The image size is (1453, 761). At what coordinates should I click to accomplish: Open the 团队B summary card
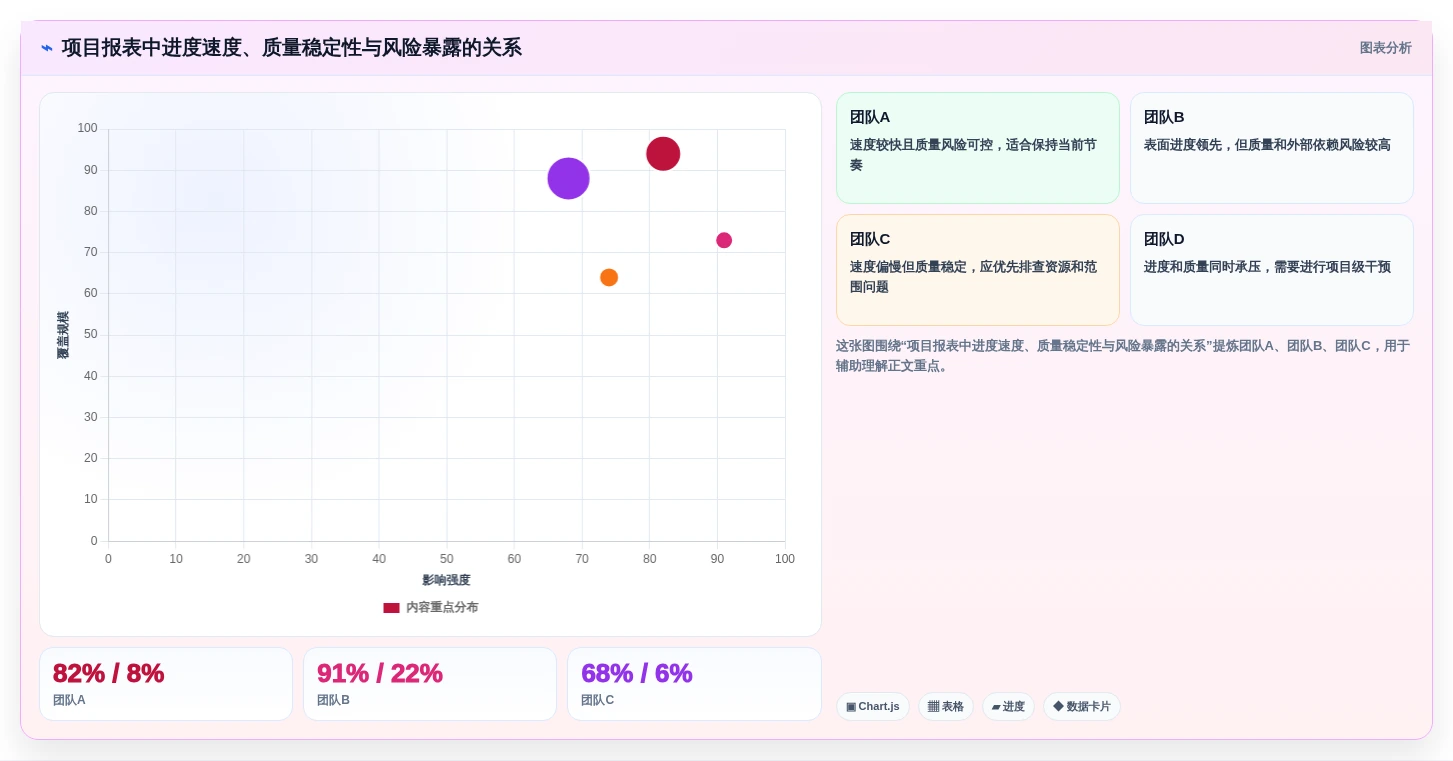1272,148
